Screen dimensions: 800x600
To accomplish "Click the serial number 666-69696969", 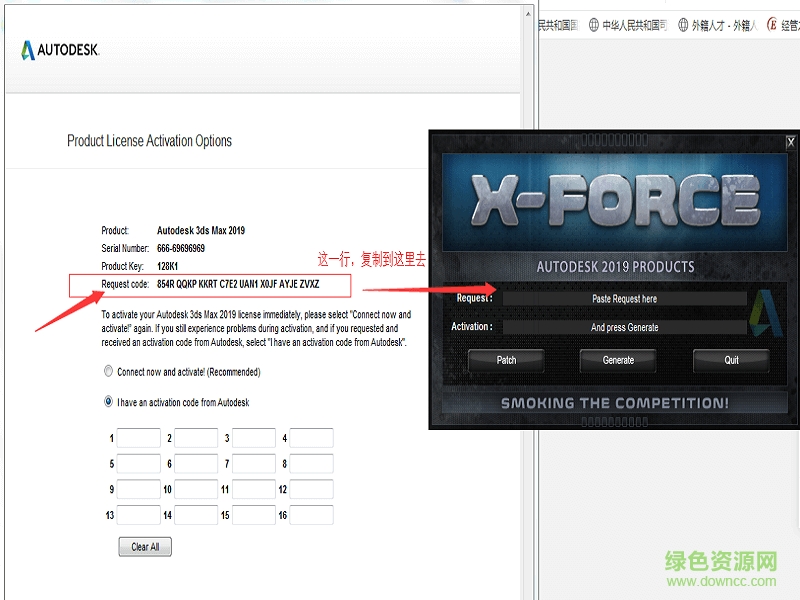I will click(x=181, y=248).
